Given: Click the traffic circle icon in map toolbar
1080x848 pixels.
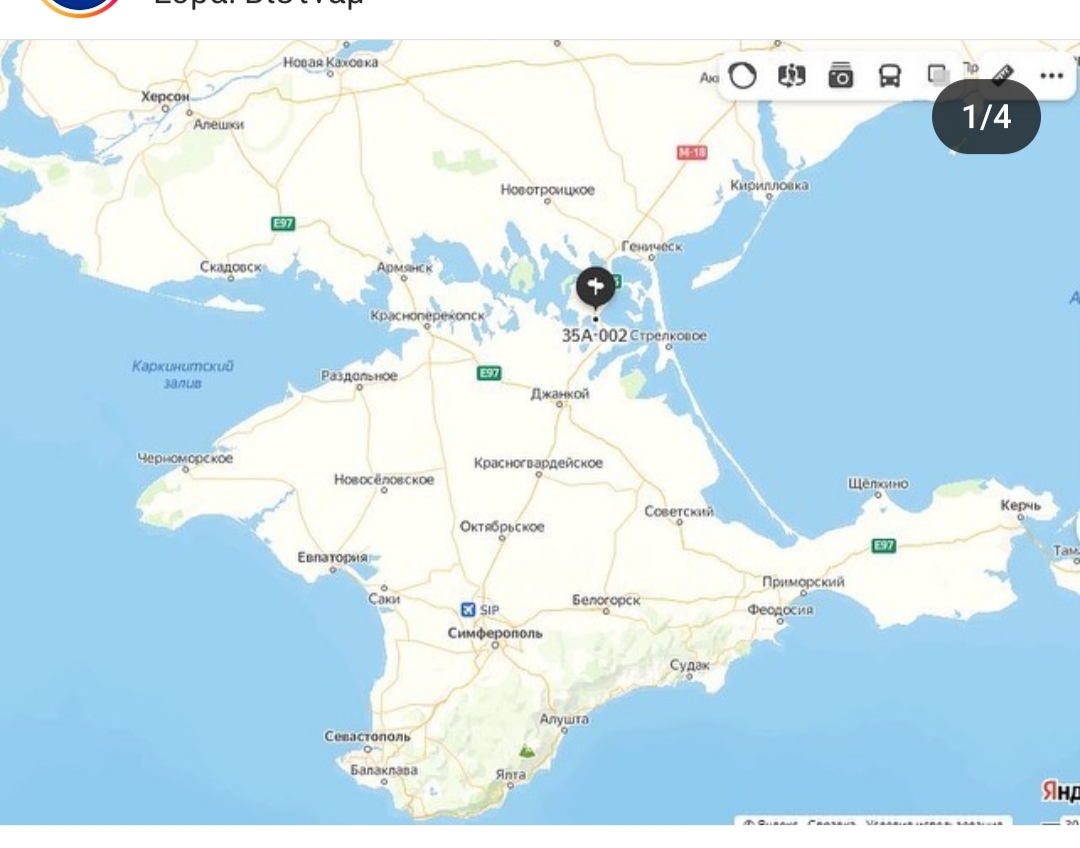Looking at the screenshot, I should [742, 76].
